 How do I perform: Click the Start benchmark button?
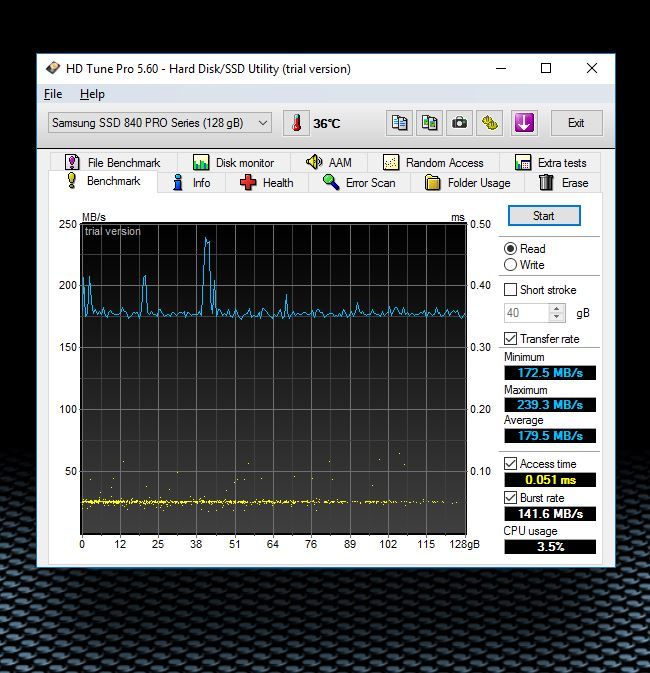(x=544, y=215)
